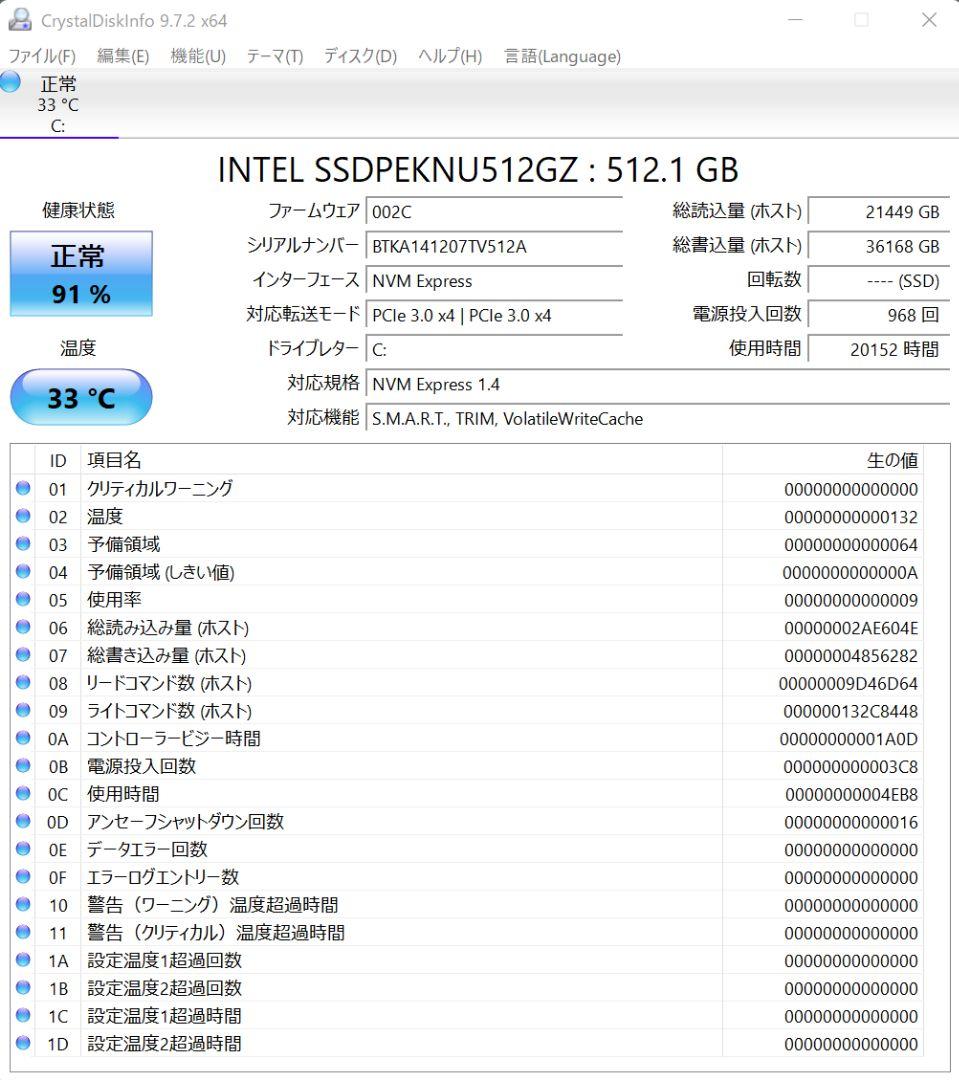Open the 編集(E) menu

click(x=123, y=56)
